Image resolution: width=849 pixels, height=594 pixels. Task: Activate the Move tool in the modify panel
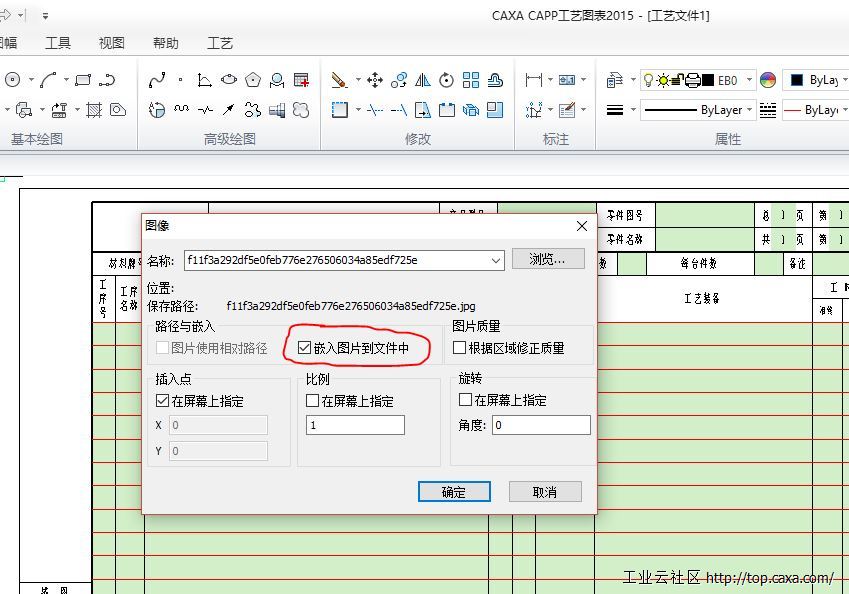point(374,79)
